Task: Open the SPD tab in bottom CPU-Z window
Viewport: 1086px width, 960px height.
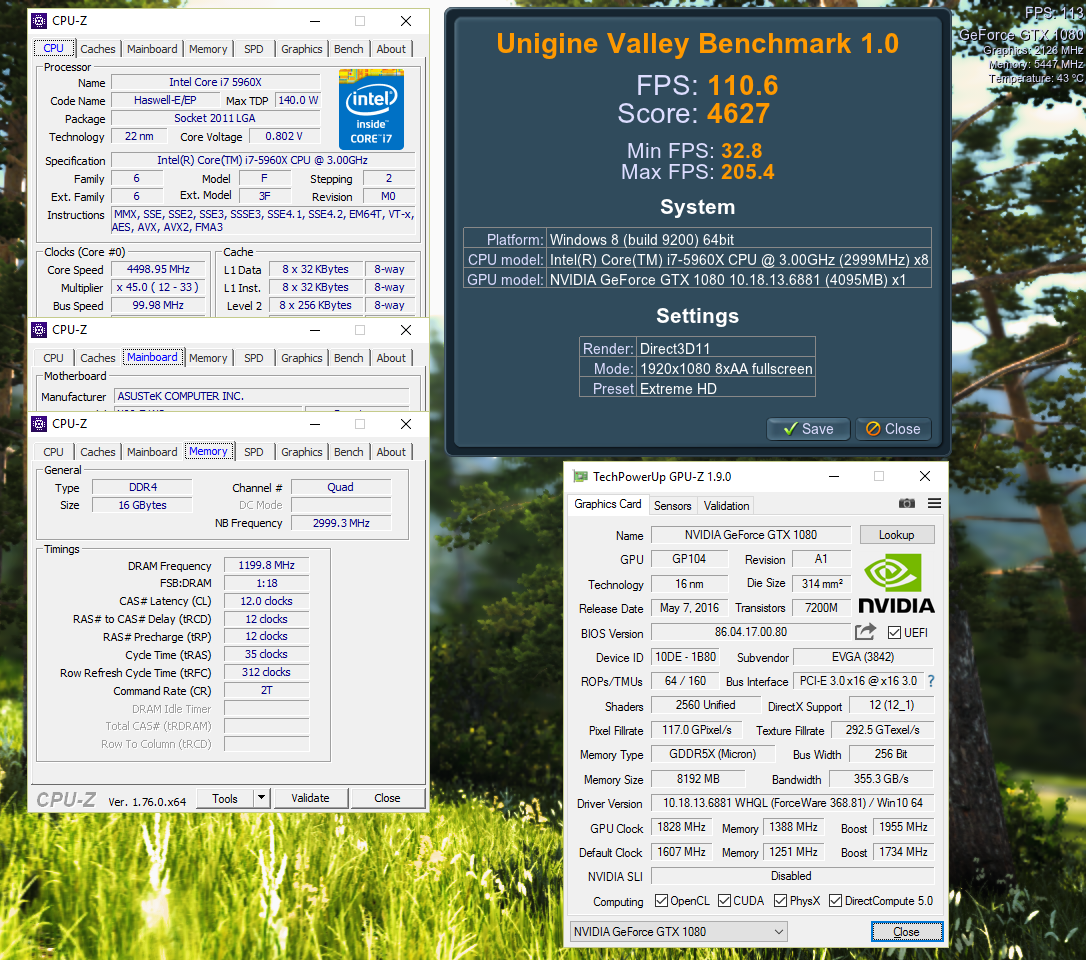Action: pos(253,452)
